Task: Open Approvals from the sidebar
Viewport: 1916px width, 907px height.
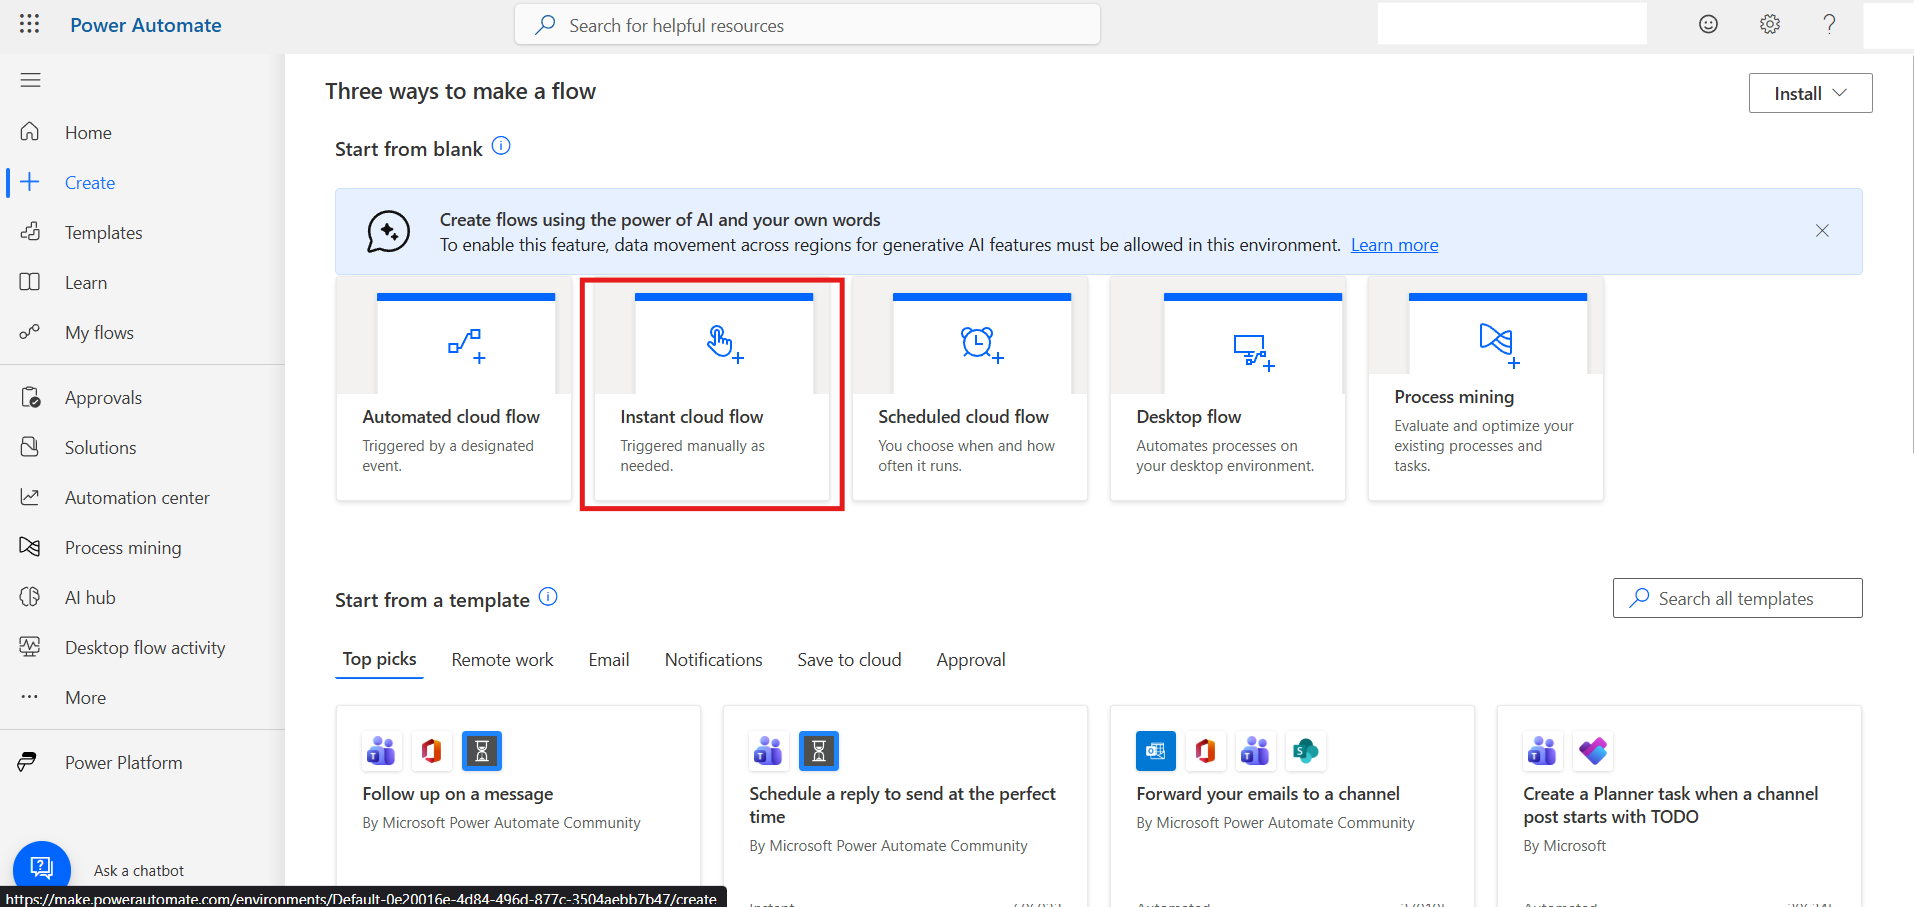Action: tap(103, 397)
